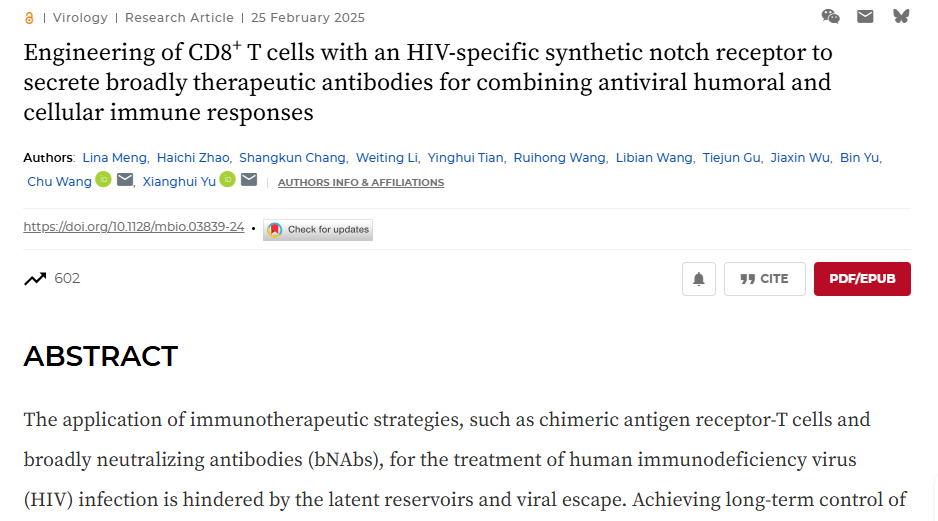This screenshot has height=521, width=938.
Task: Share article on Bluesky butterfly icon
Action: [x=901, y=16]
